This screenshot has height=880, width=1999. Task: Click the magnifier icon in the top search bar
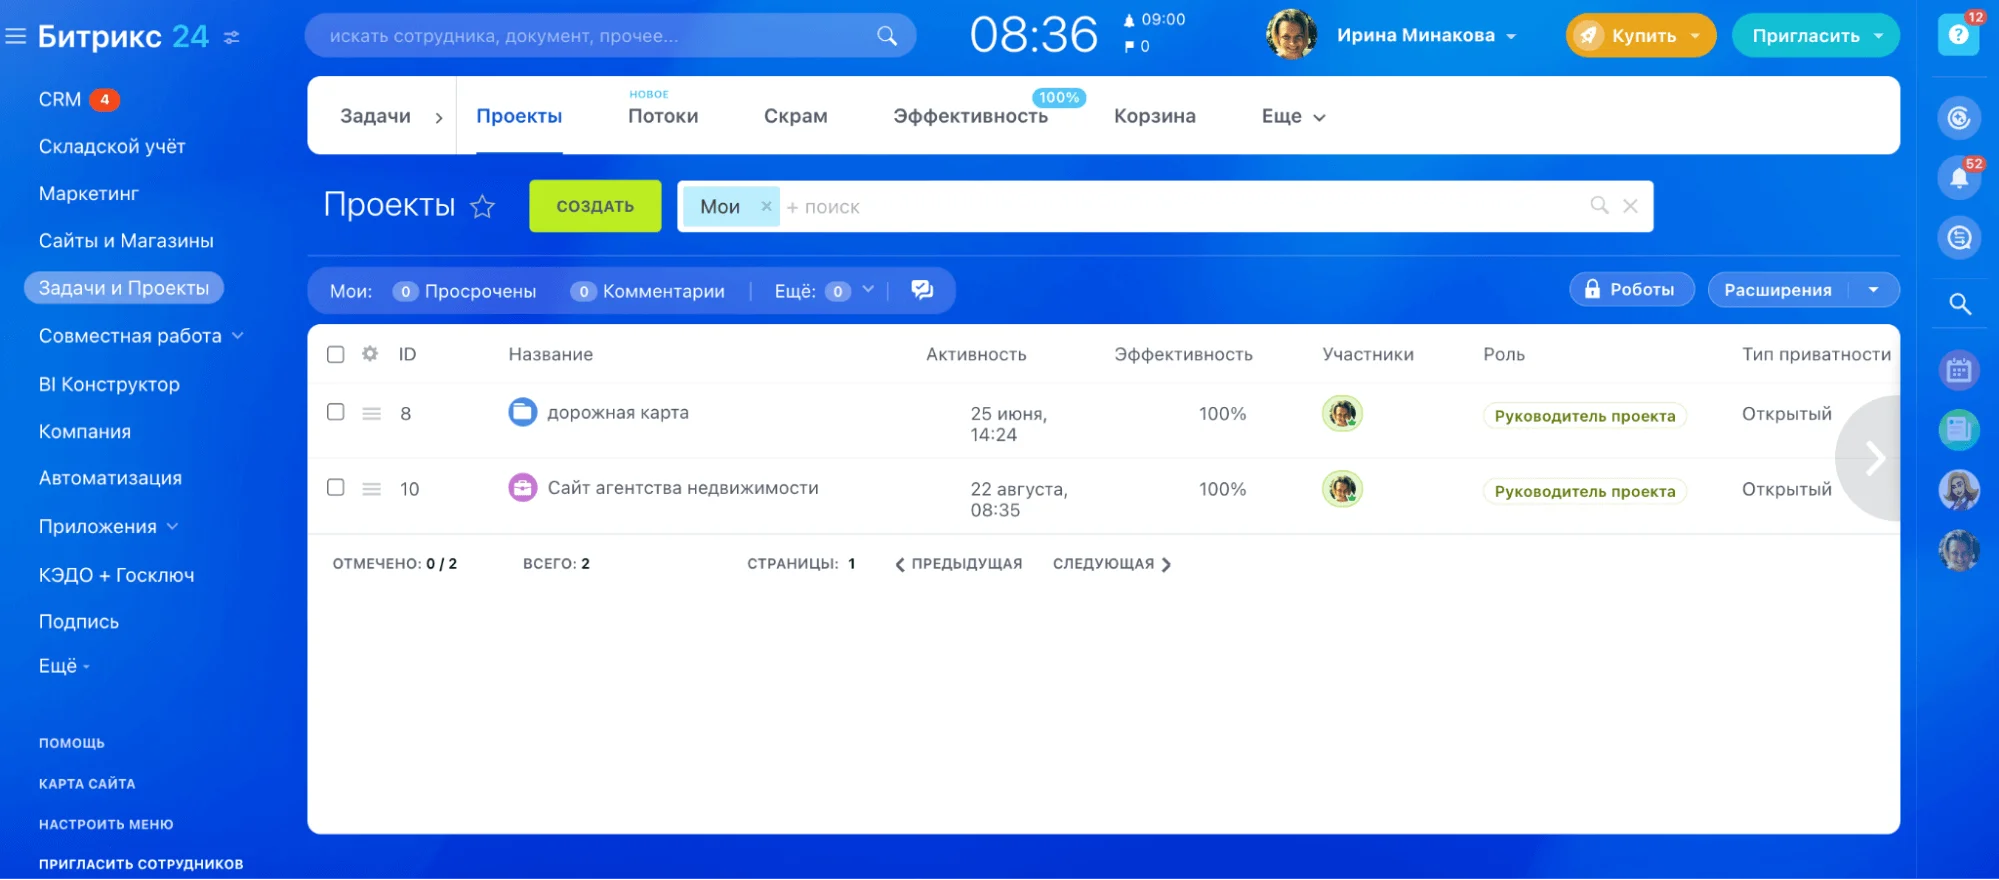point(887,36)
